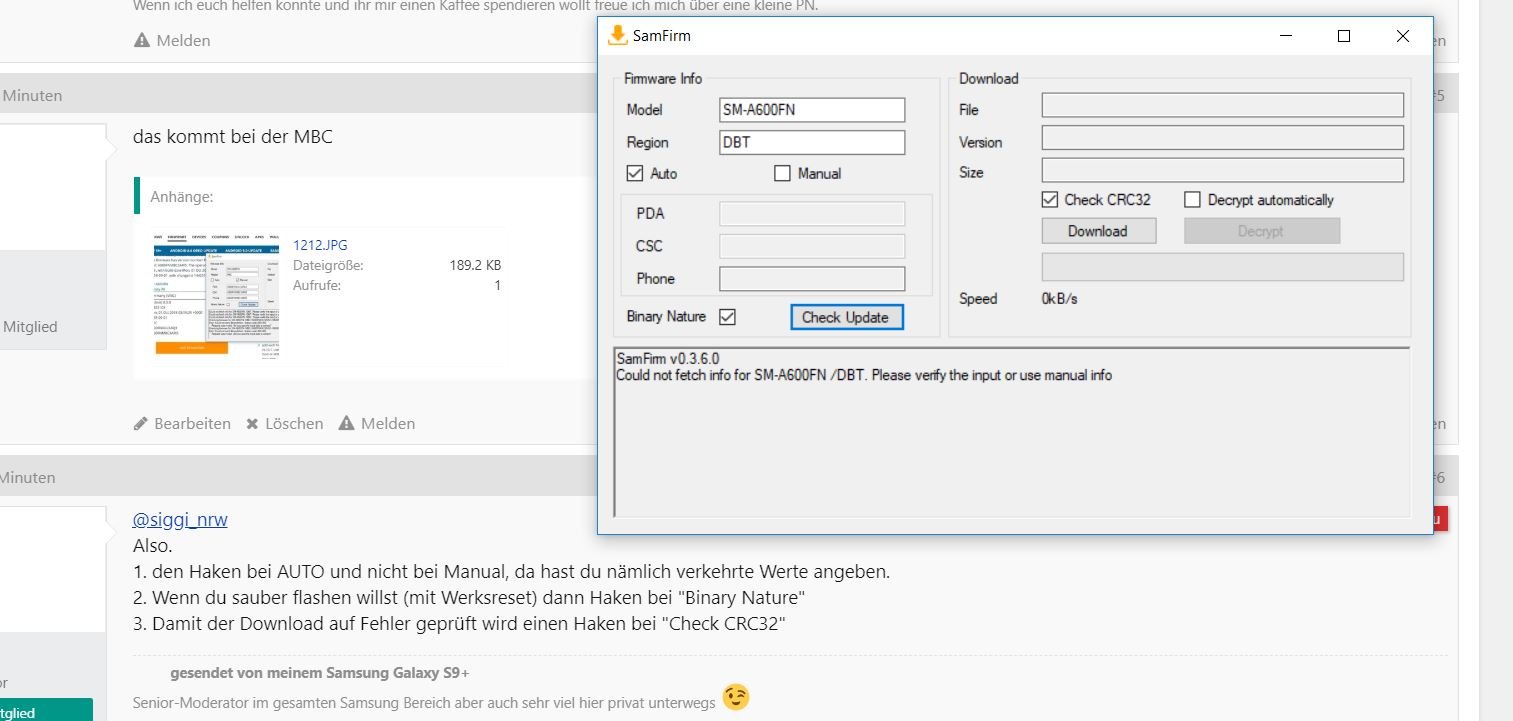Uncheck the Check CRC32 checkbox

(x=1049, y=200)
